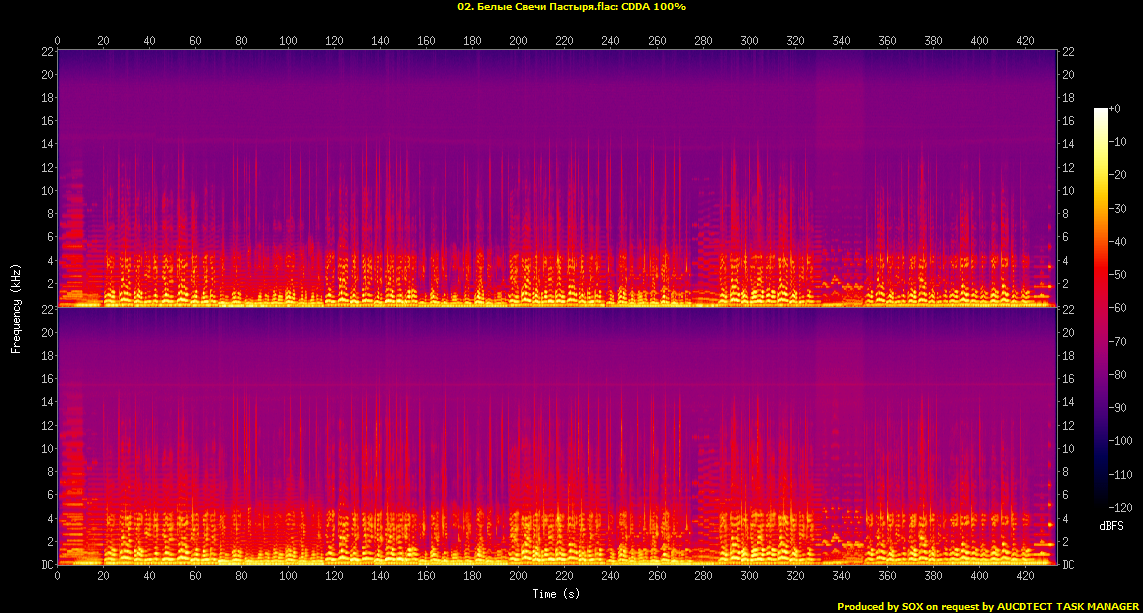The height and width of the screenshot is (613, 1143).
Task: Click the "Produced by SOX" credit text
Action: pyautogui.click(x=882, y=606)
